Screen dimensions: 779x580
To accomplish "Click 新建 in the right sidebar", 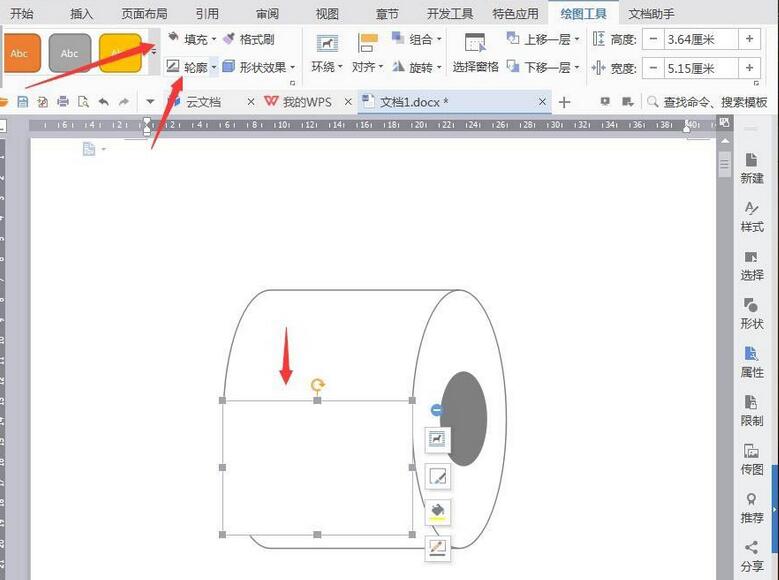I will coord(751,168).
